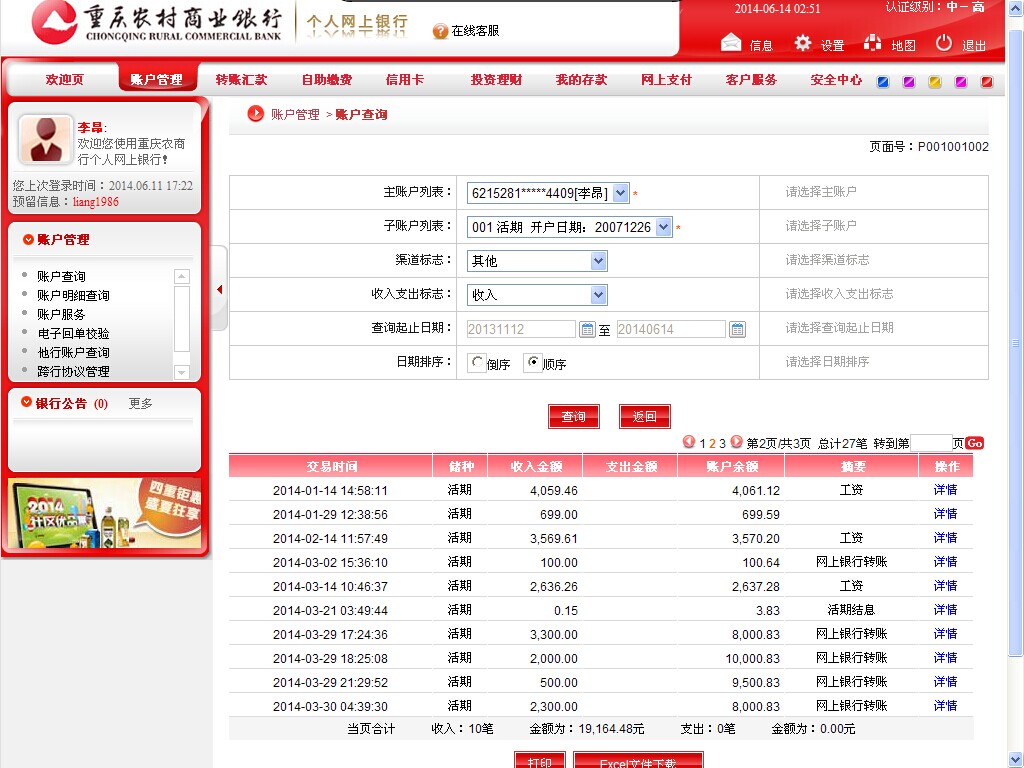Screen dimensions: 1024x768
Task: Open the 转账汇款 menu tab
Action: click(241, 80)
